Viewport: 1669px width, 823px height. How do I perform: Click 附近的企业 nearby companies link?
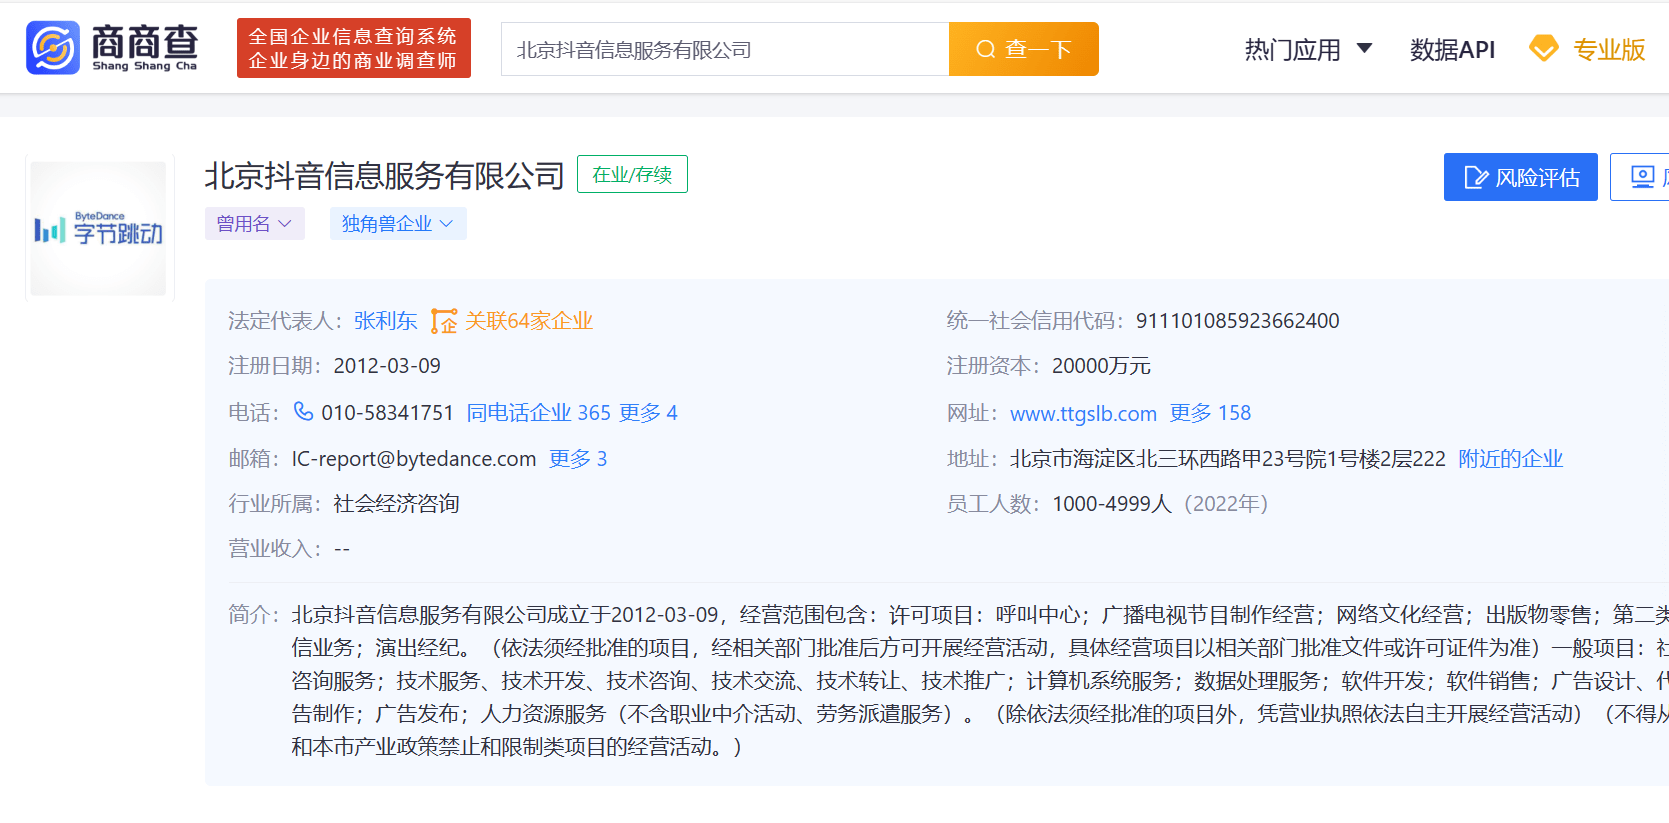tap(1510, 459)
